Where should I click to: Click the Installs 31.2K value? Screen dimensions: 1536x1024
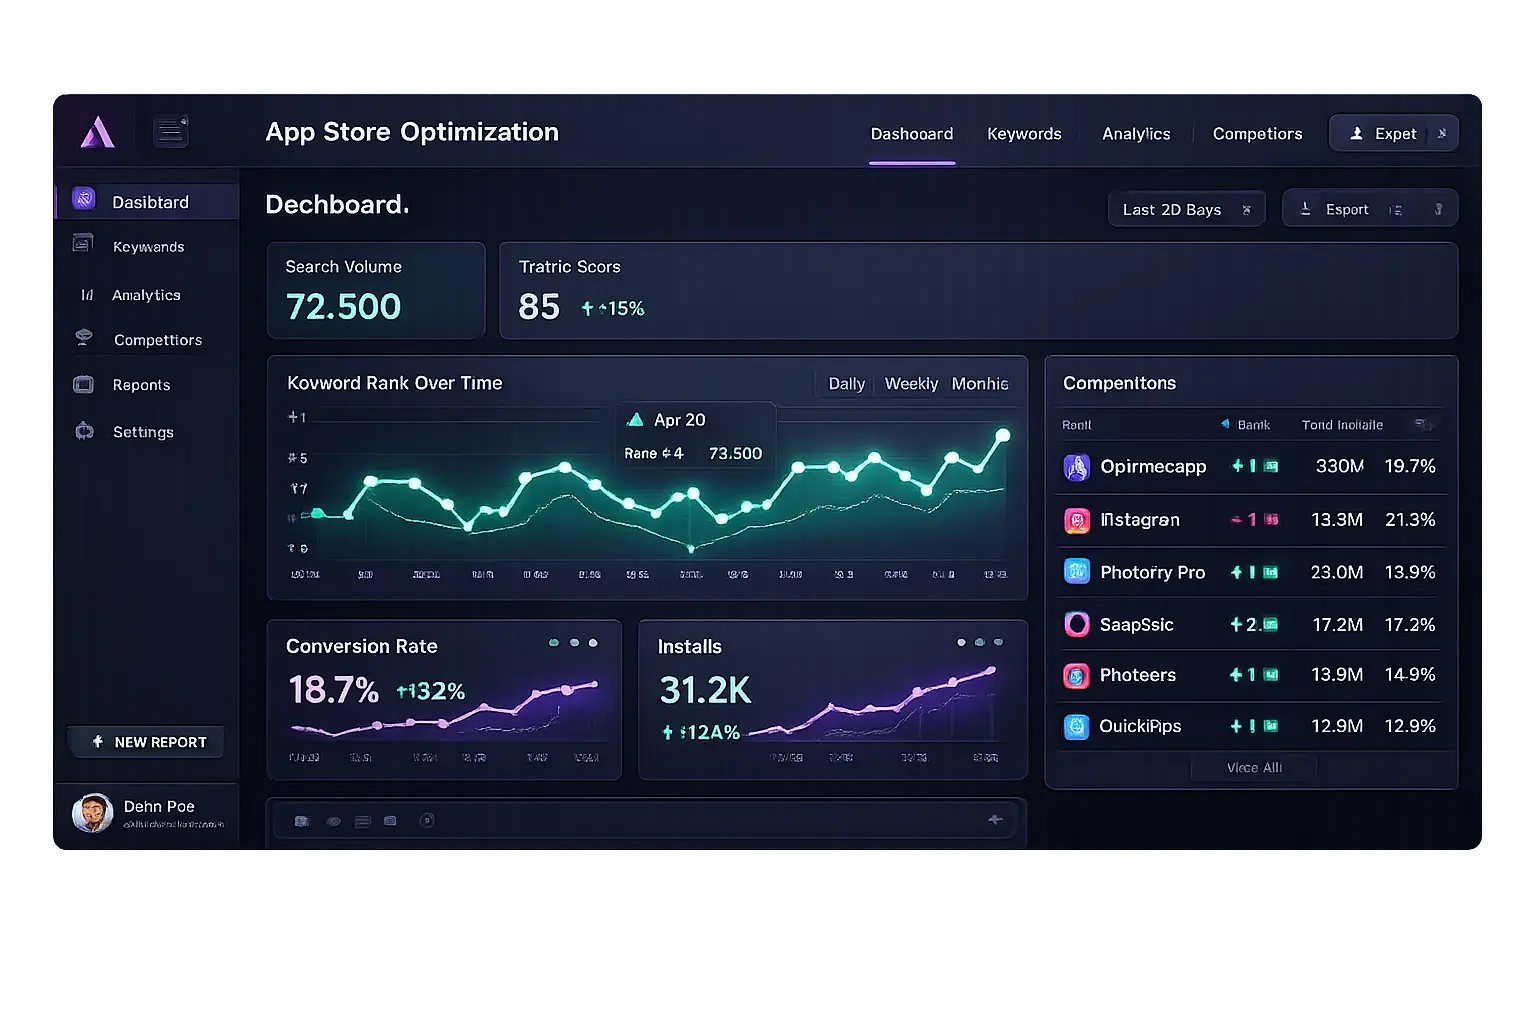click(705, 690)
